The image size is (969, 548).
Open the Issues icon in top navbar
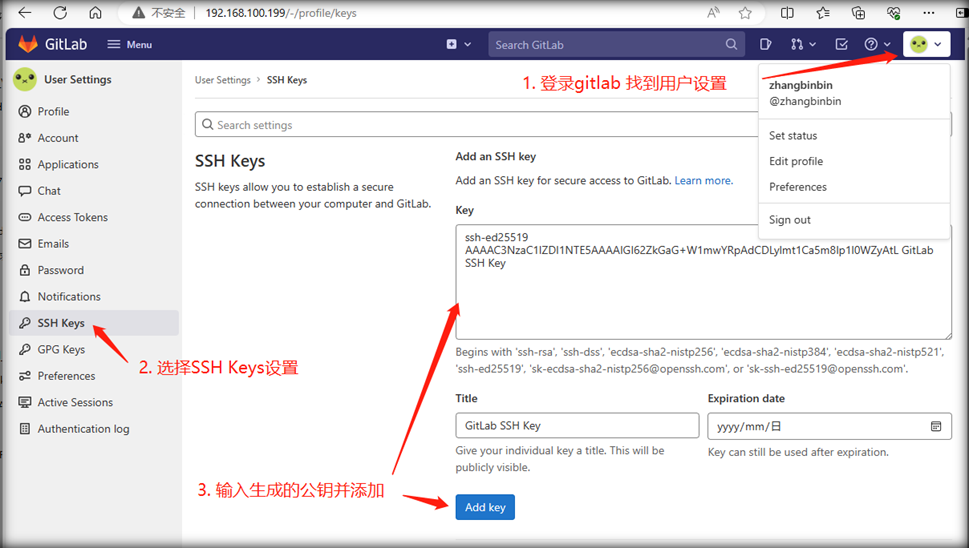(x=765, y=44)
